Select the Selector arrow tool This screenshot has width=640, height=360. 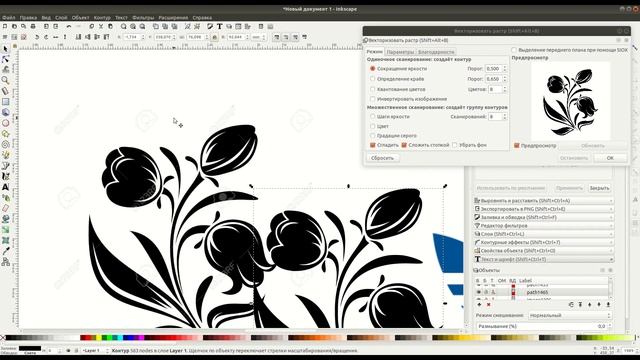coord(5,49)
